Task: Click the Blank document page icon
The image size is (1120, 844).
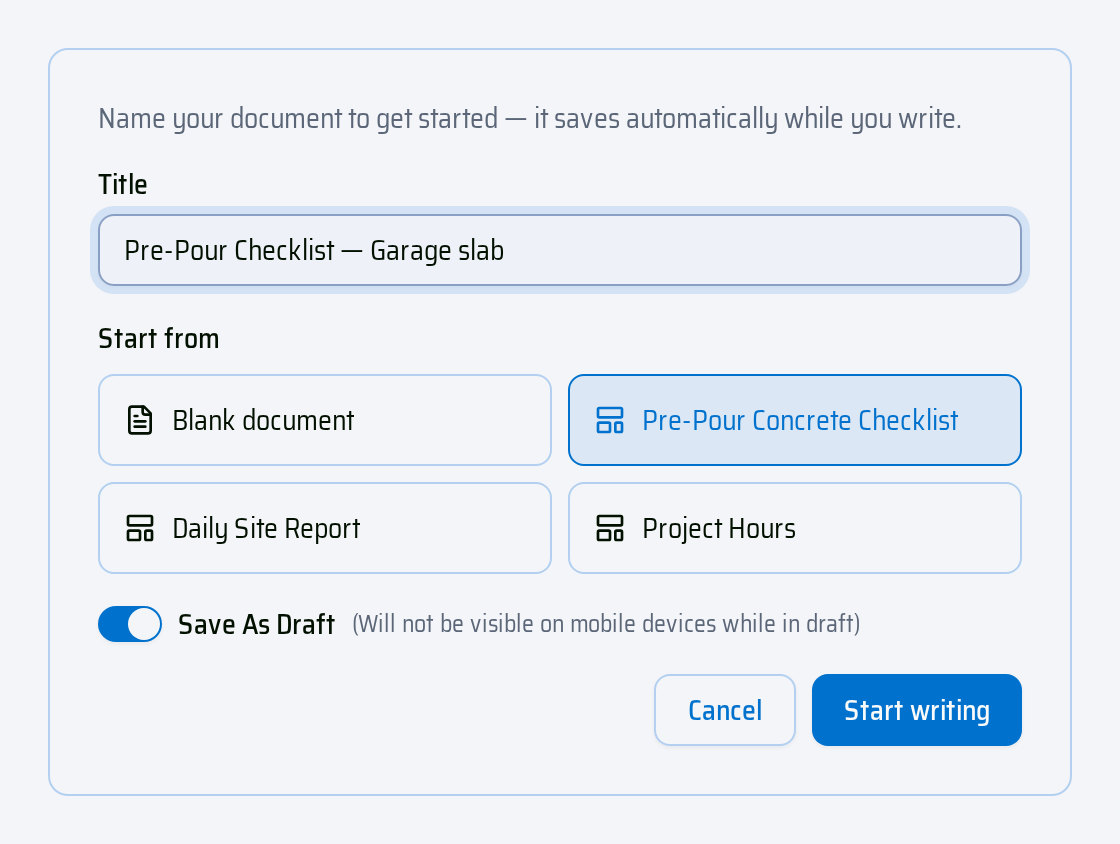Action: click(140, 420)
